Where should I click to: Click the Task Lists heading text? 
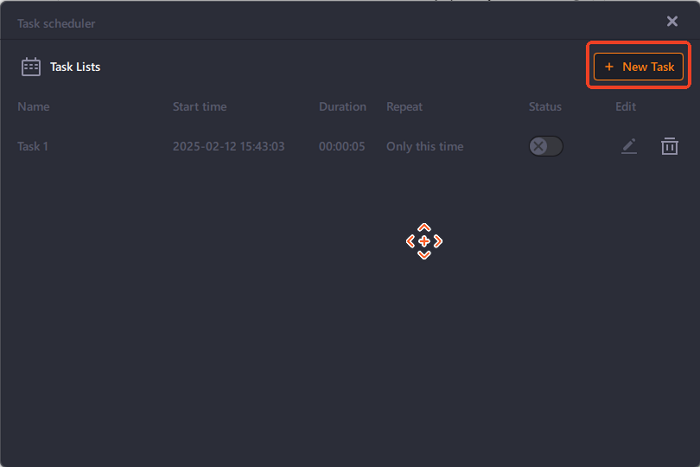click(x=75, y=67)
